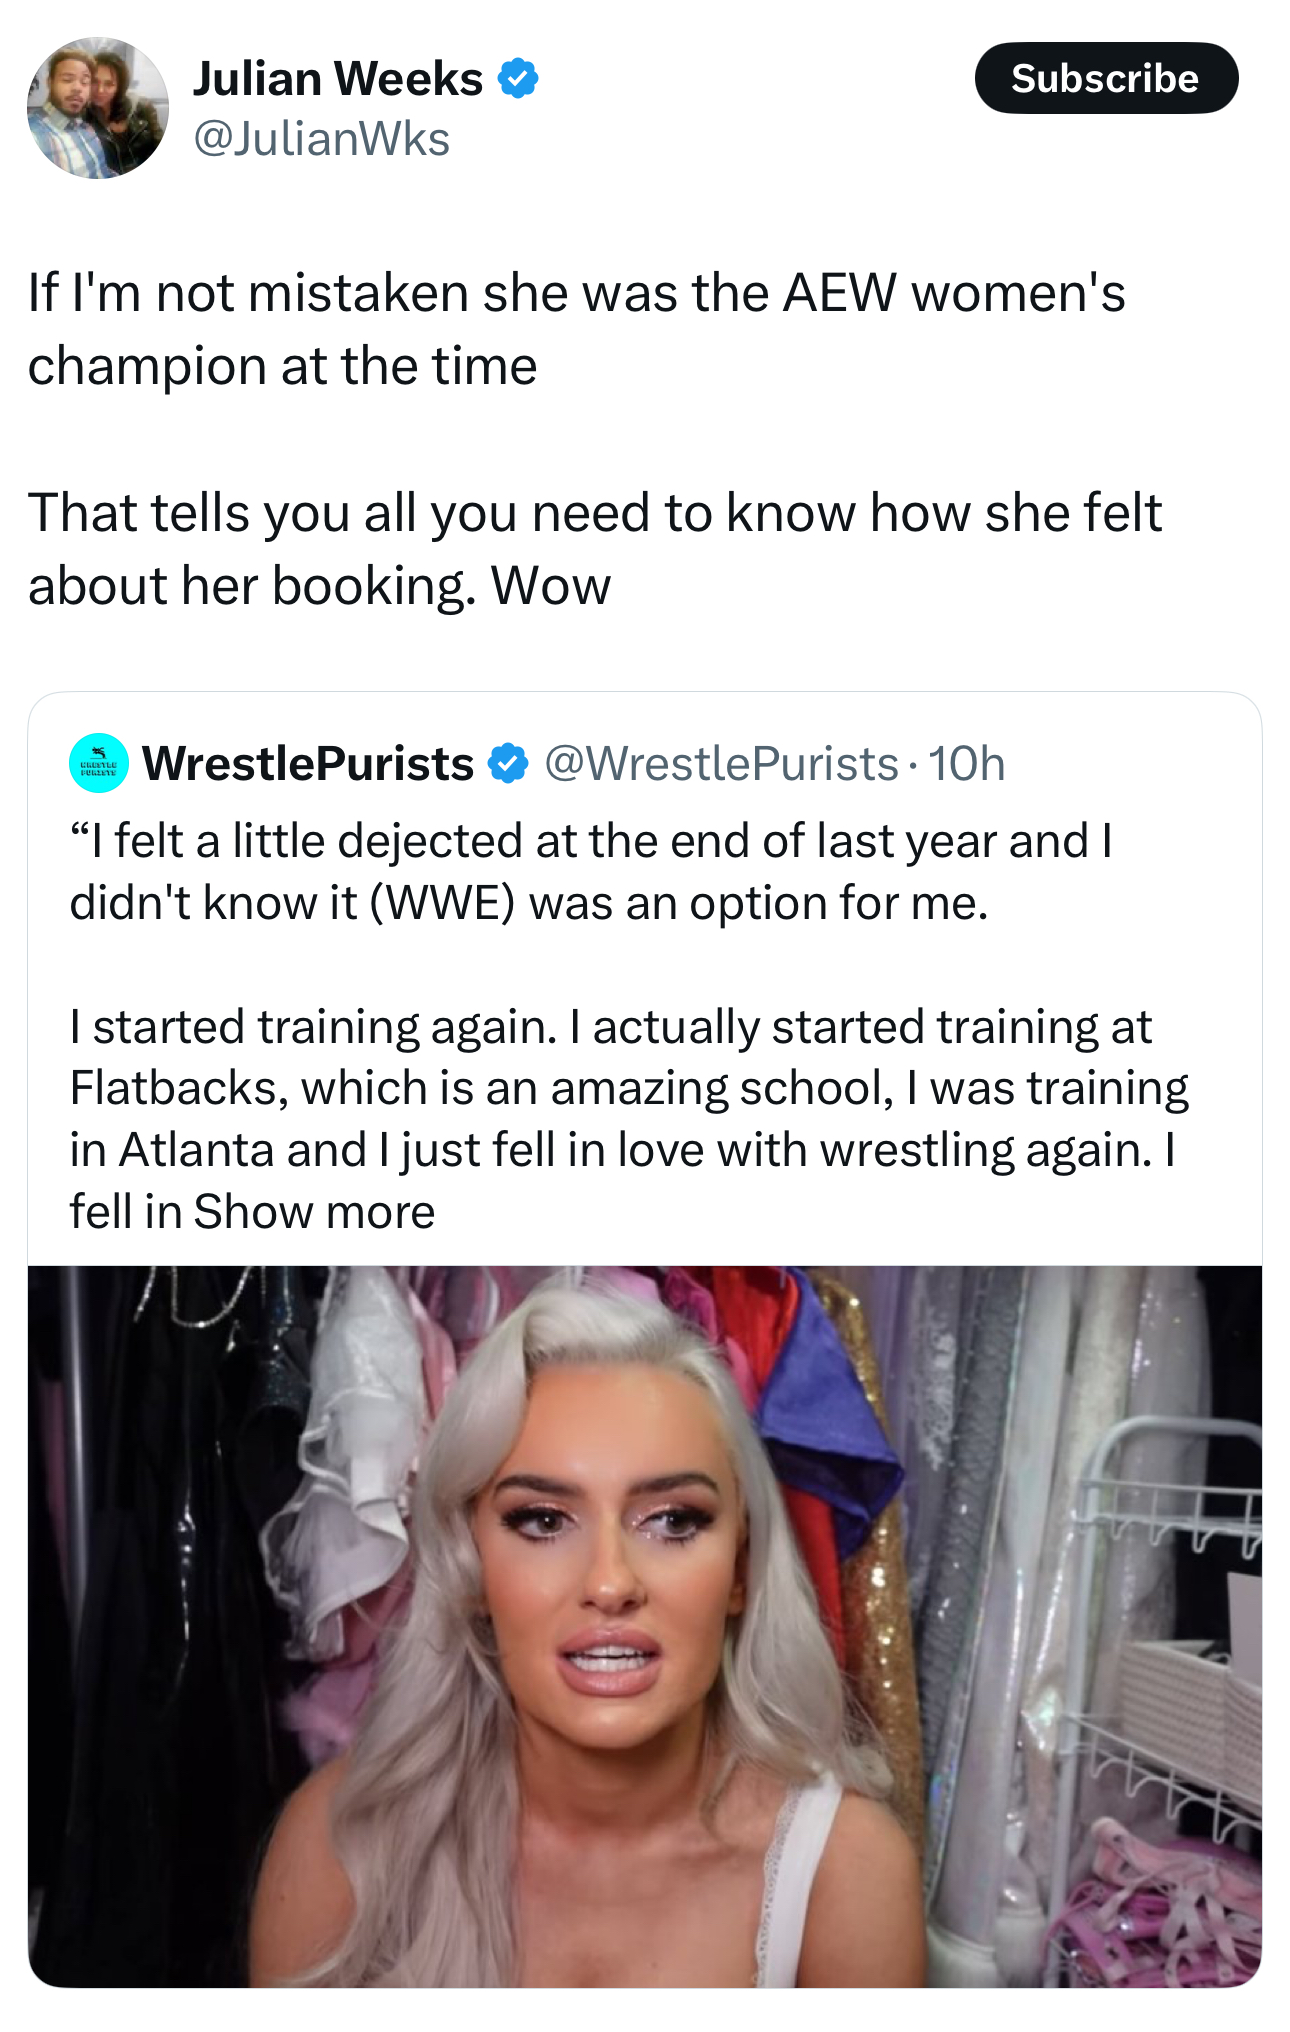Open the Julian Weeks display name
Image resolution: width=1290 pixels, height=2032 pixels.
(338, 78)
